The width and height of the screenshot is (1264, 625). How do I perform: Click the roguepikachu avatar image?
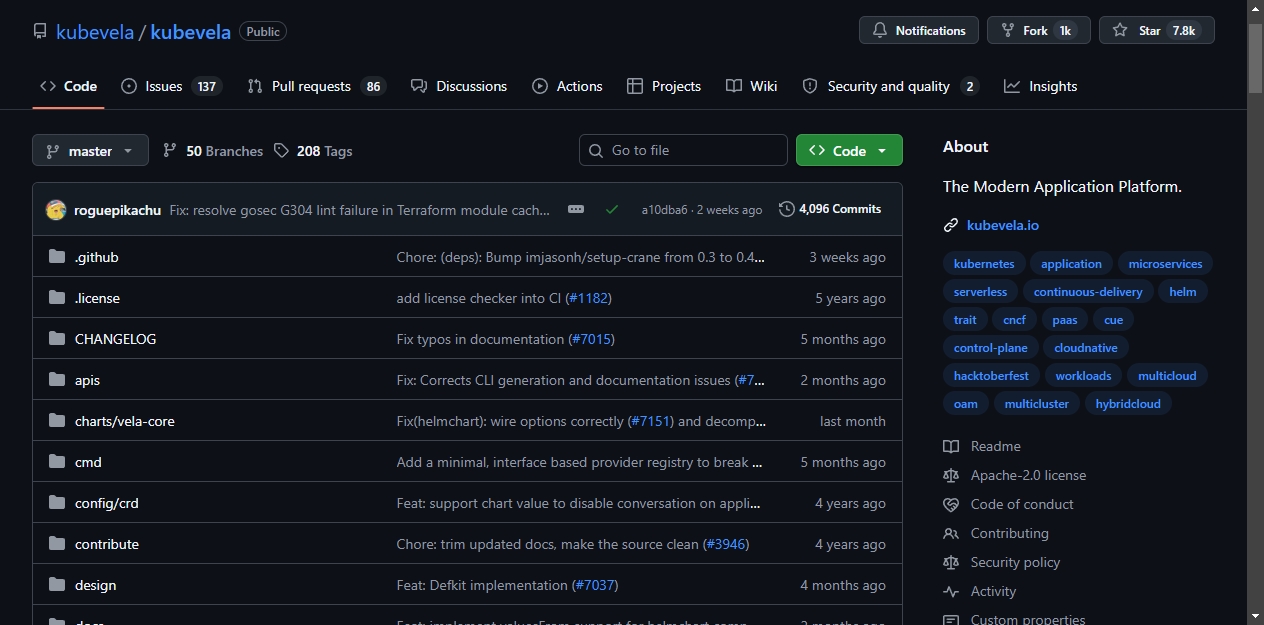pos(56,210)
